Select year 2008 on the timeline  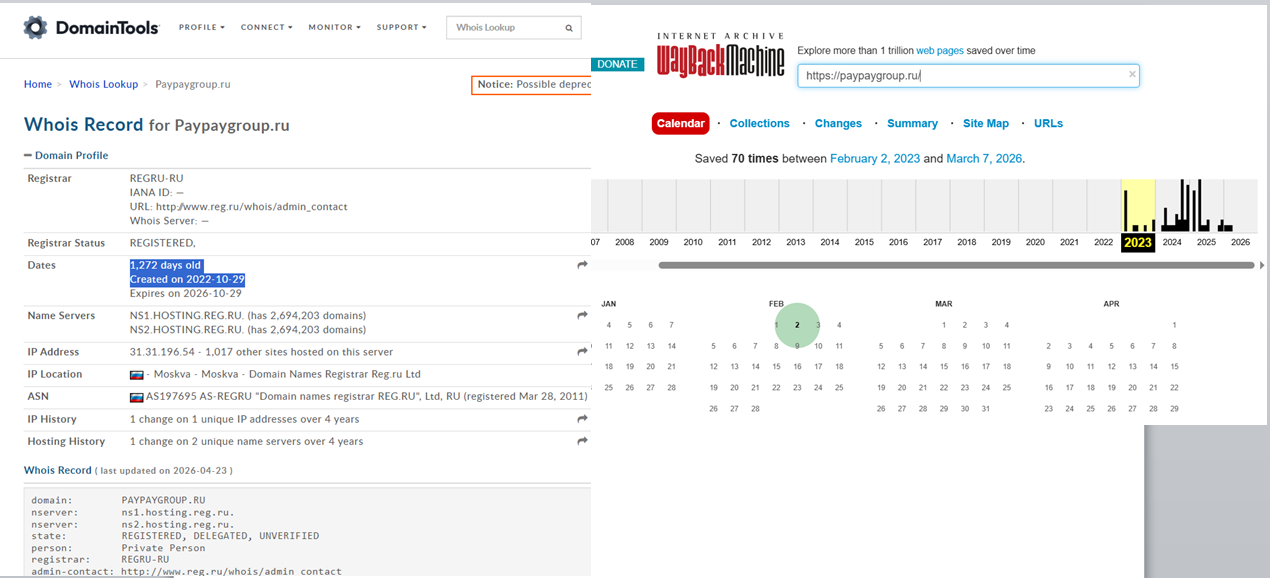(625, 242)
